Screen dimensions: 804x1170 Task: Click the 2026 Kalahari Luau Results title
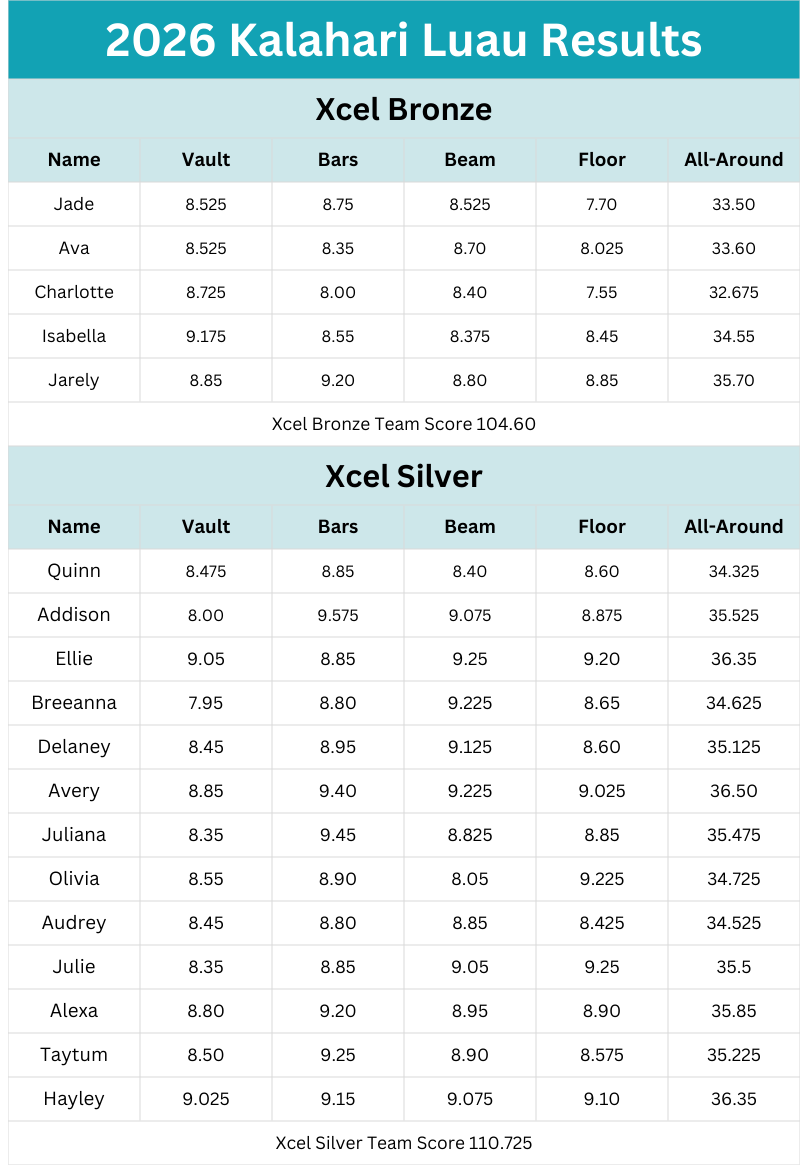click(403, 41)
